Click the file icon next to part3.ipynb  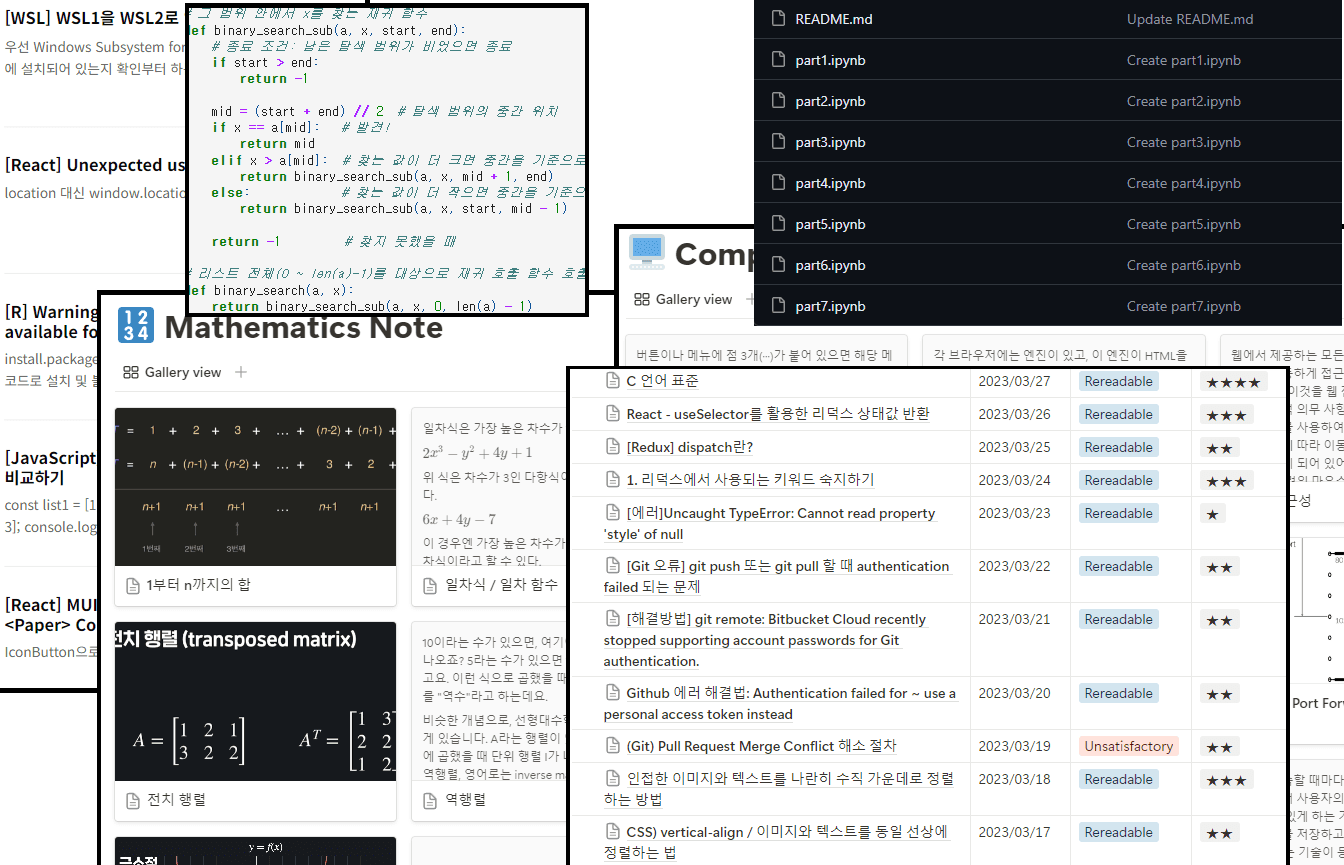click(778, 142)
